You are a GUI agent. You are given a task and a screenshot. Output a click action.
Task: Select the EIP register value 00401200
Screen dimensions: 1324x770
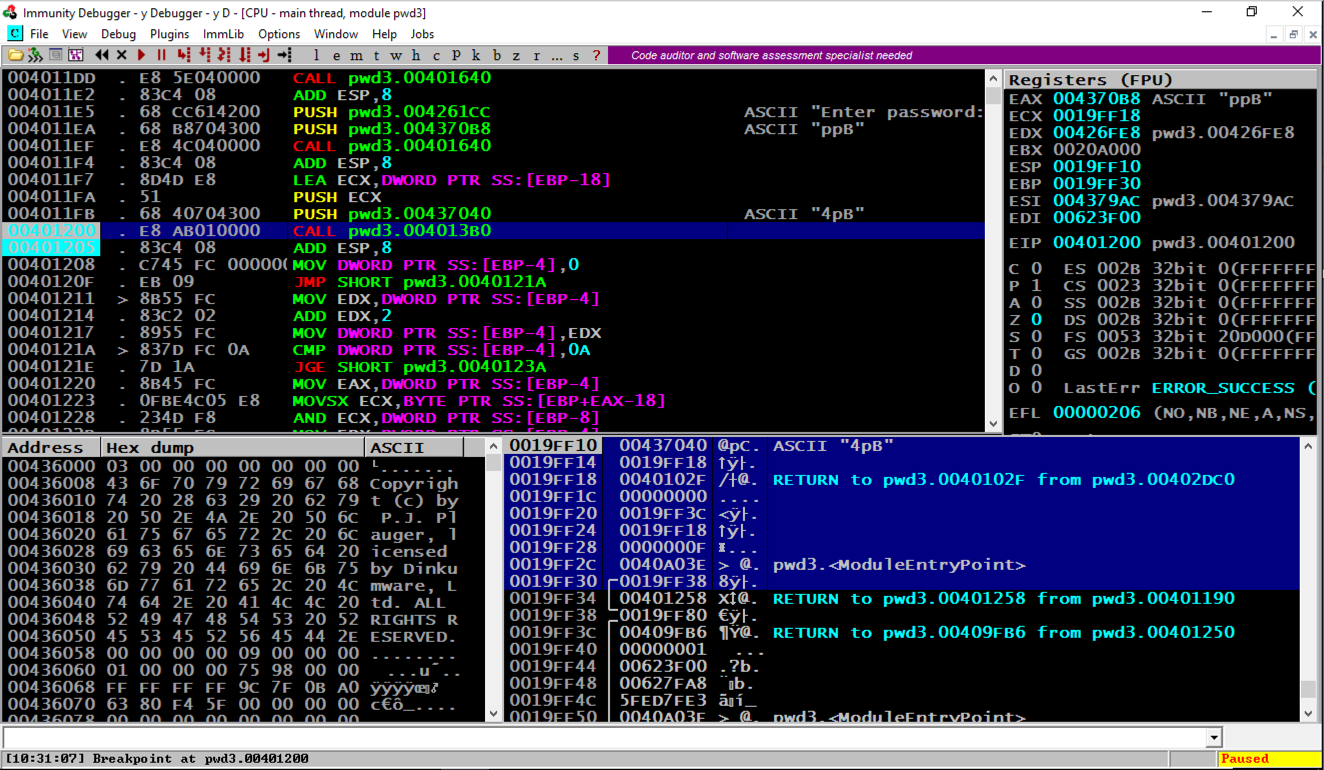click(x=1097, y=243)
